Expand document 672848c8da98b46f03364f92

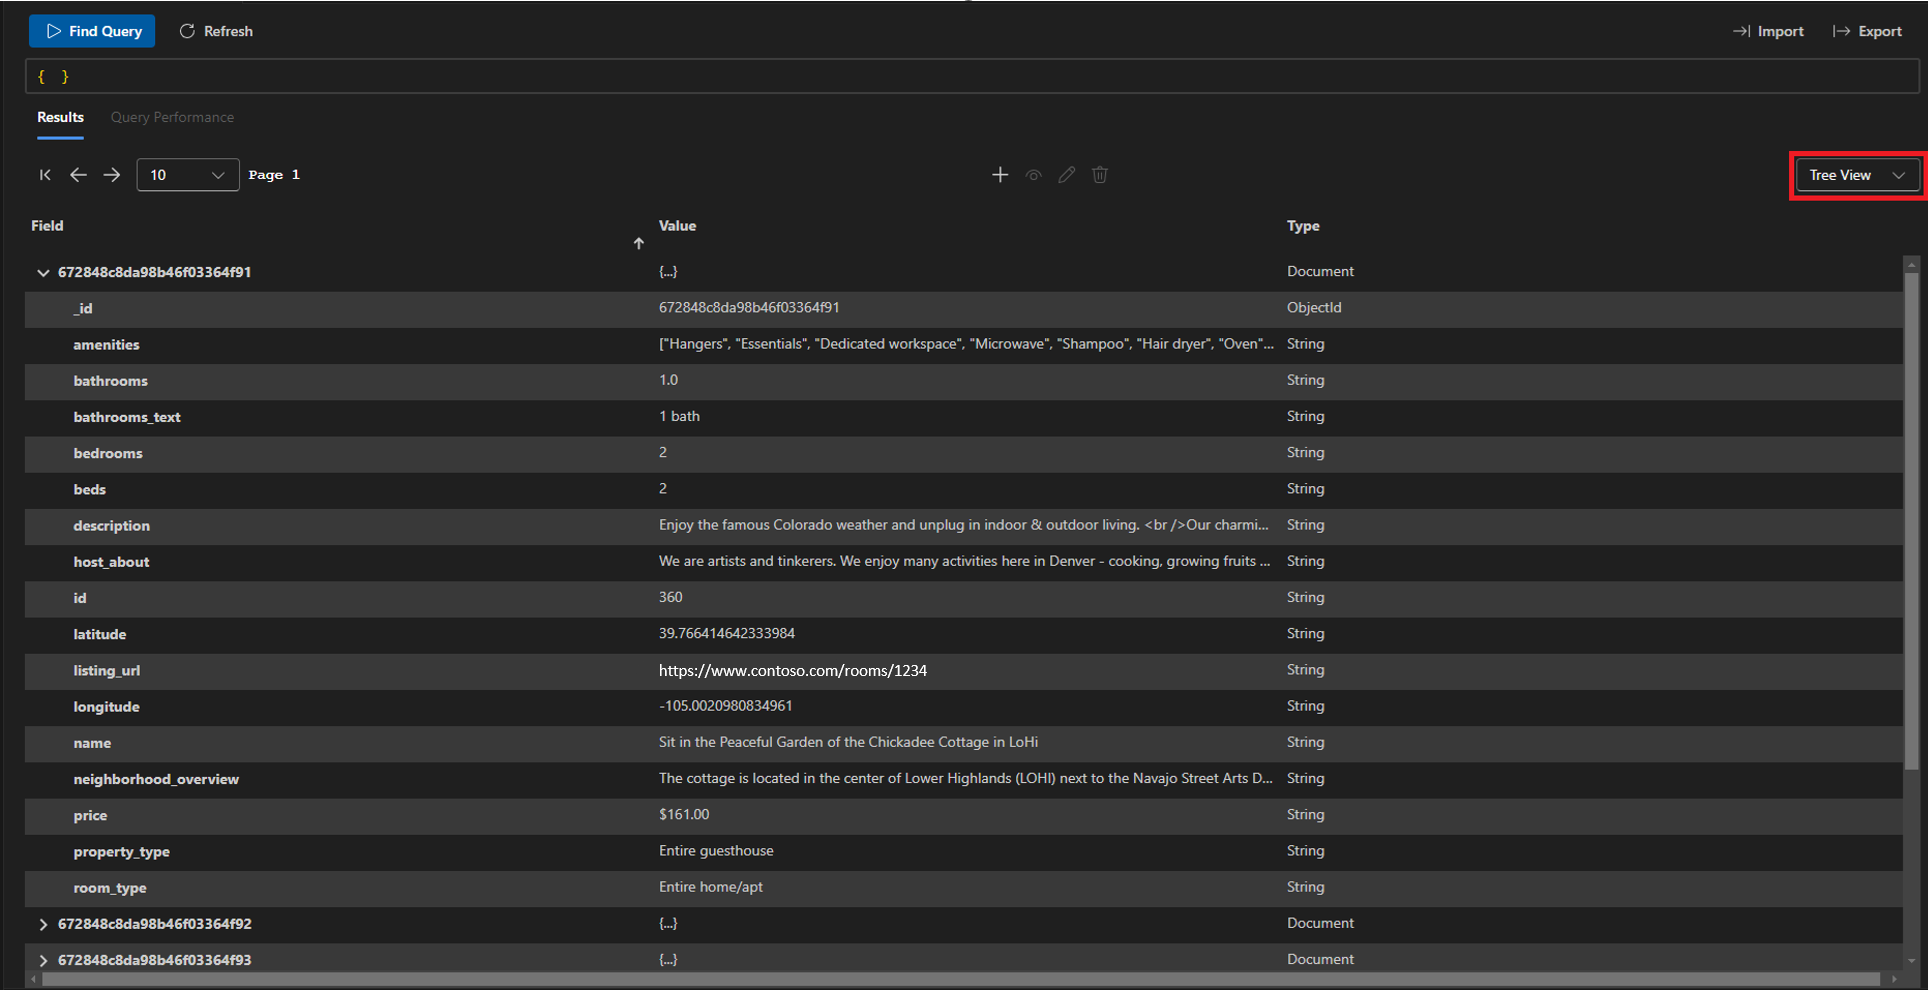pos(43,924)
